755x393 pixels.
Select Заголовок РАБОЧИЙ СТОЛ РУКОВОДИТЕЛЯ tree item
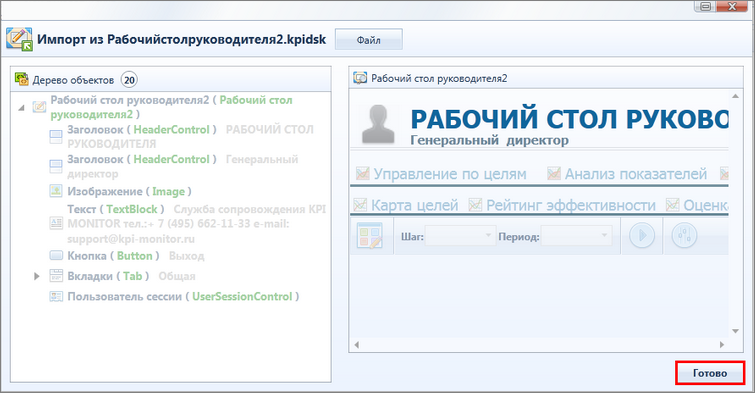190,137
